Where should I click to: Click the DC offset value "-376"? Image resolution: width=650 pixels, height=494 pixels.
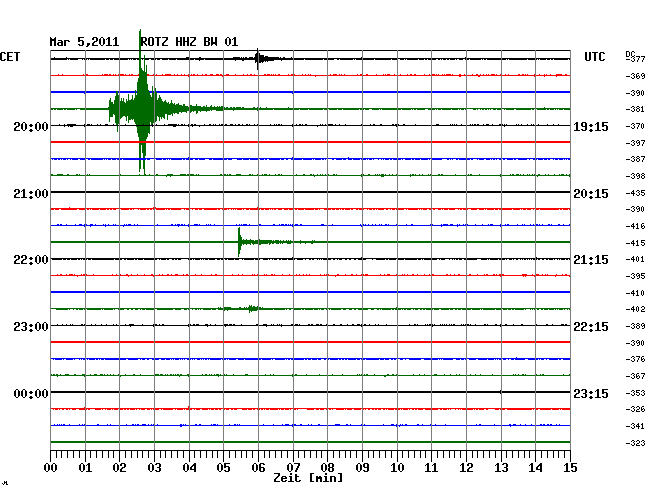(635, 359)
